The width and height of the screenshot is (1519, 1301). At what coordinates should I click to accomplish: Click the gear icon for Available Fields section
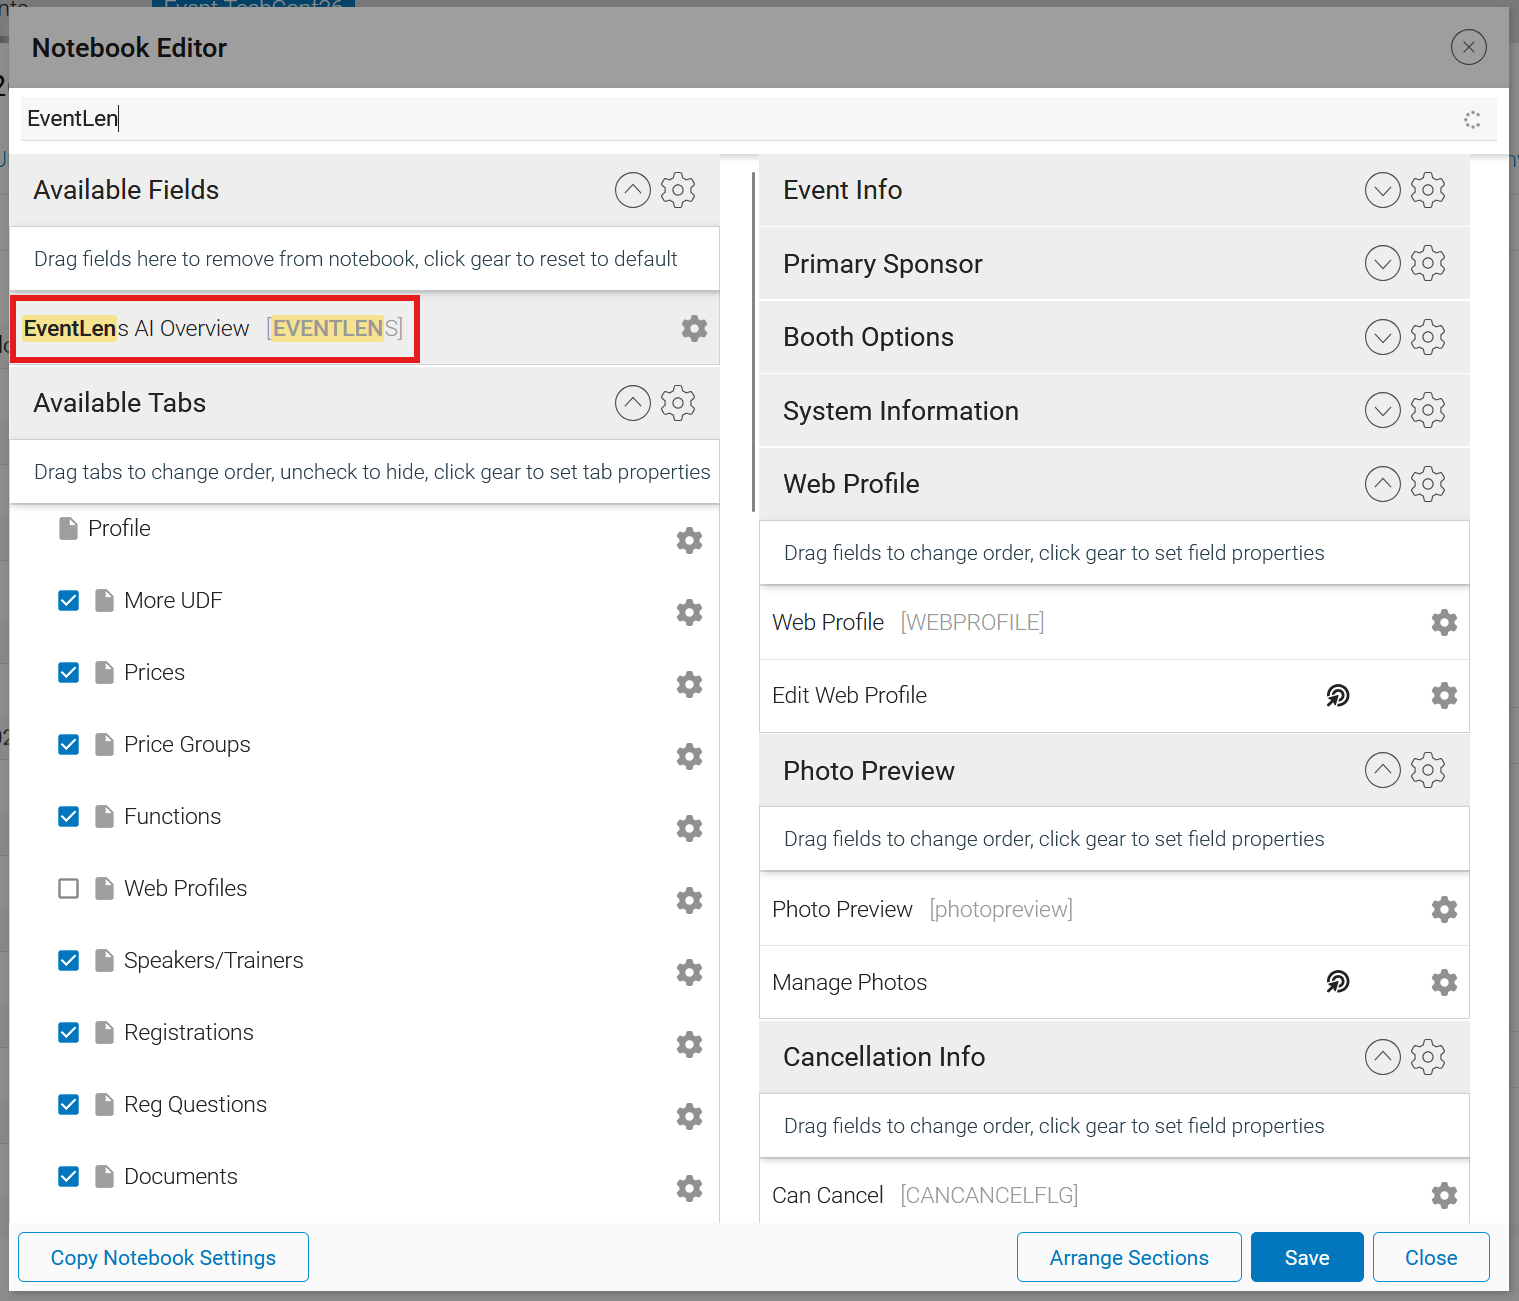click(678, 190)
